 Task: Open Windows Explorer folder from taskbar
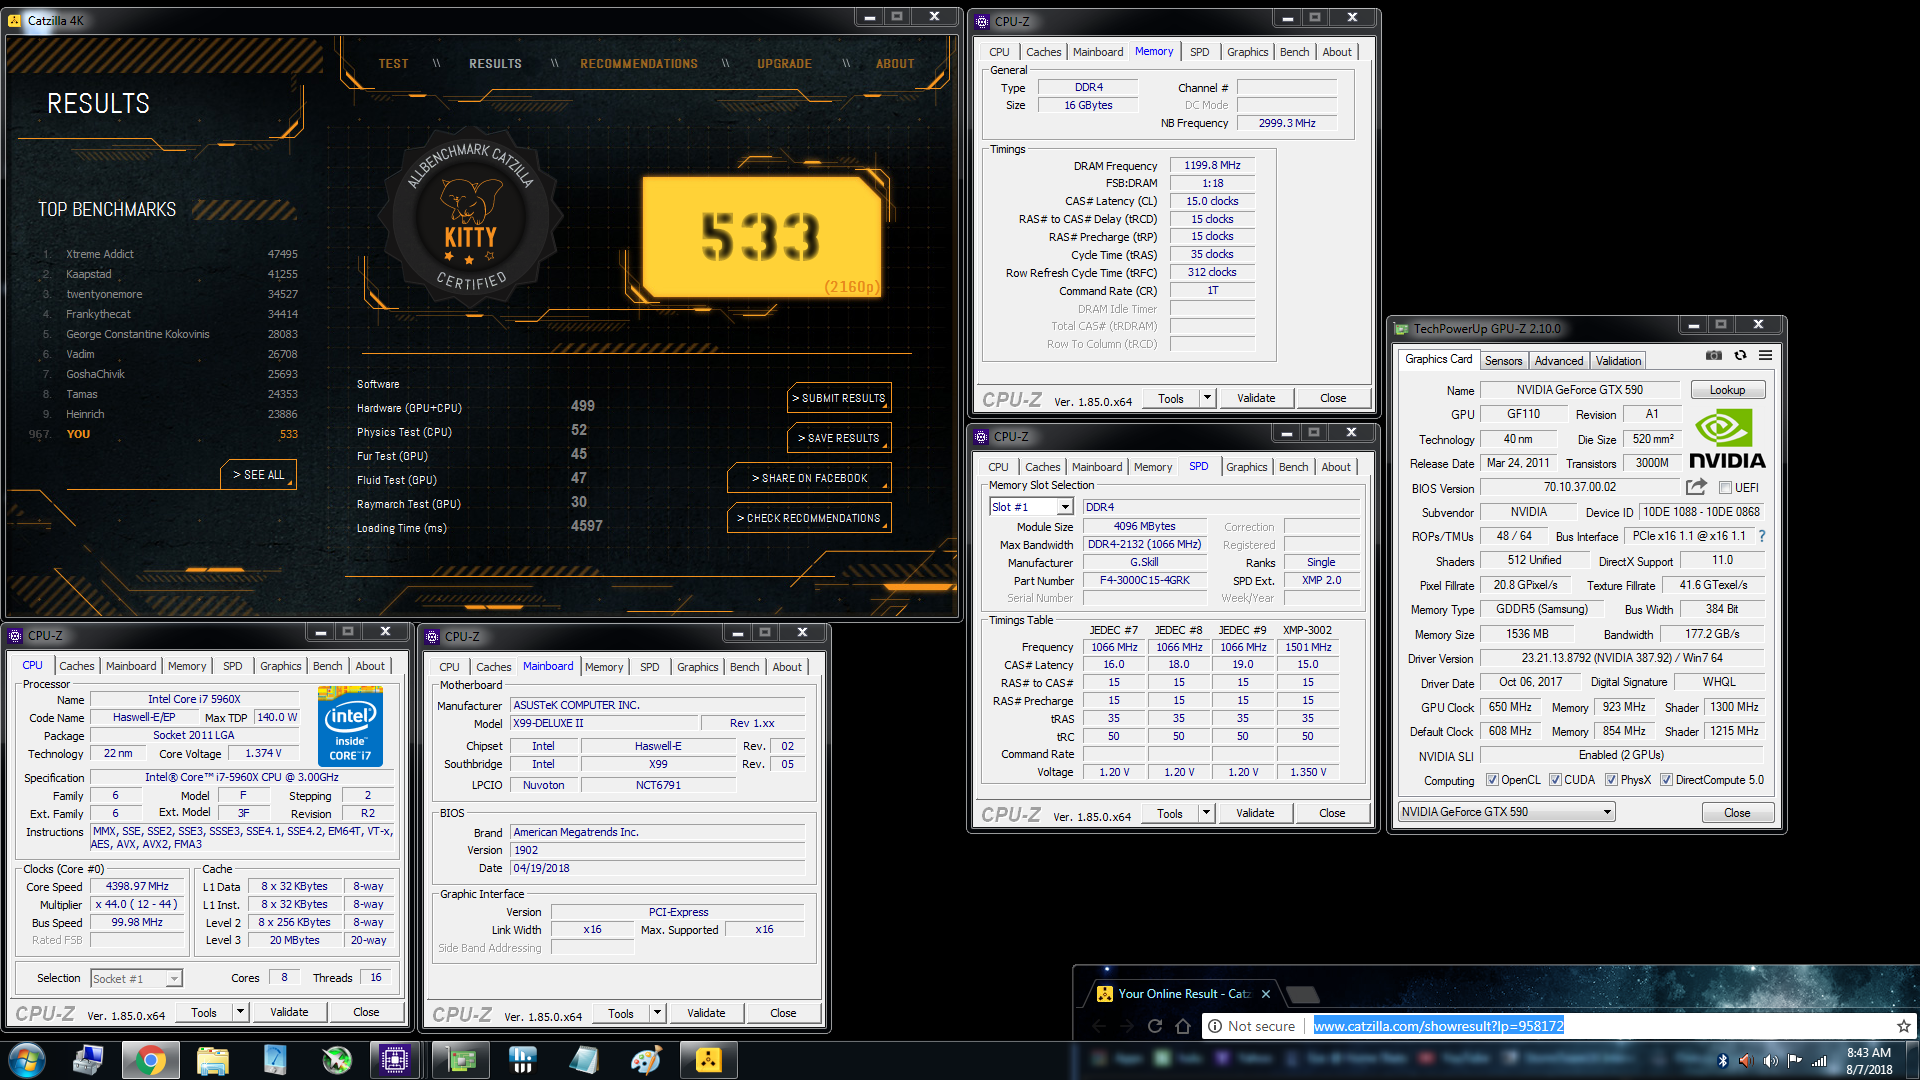pos(213,1060)
